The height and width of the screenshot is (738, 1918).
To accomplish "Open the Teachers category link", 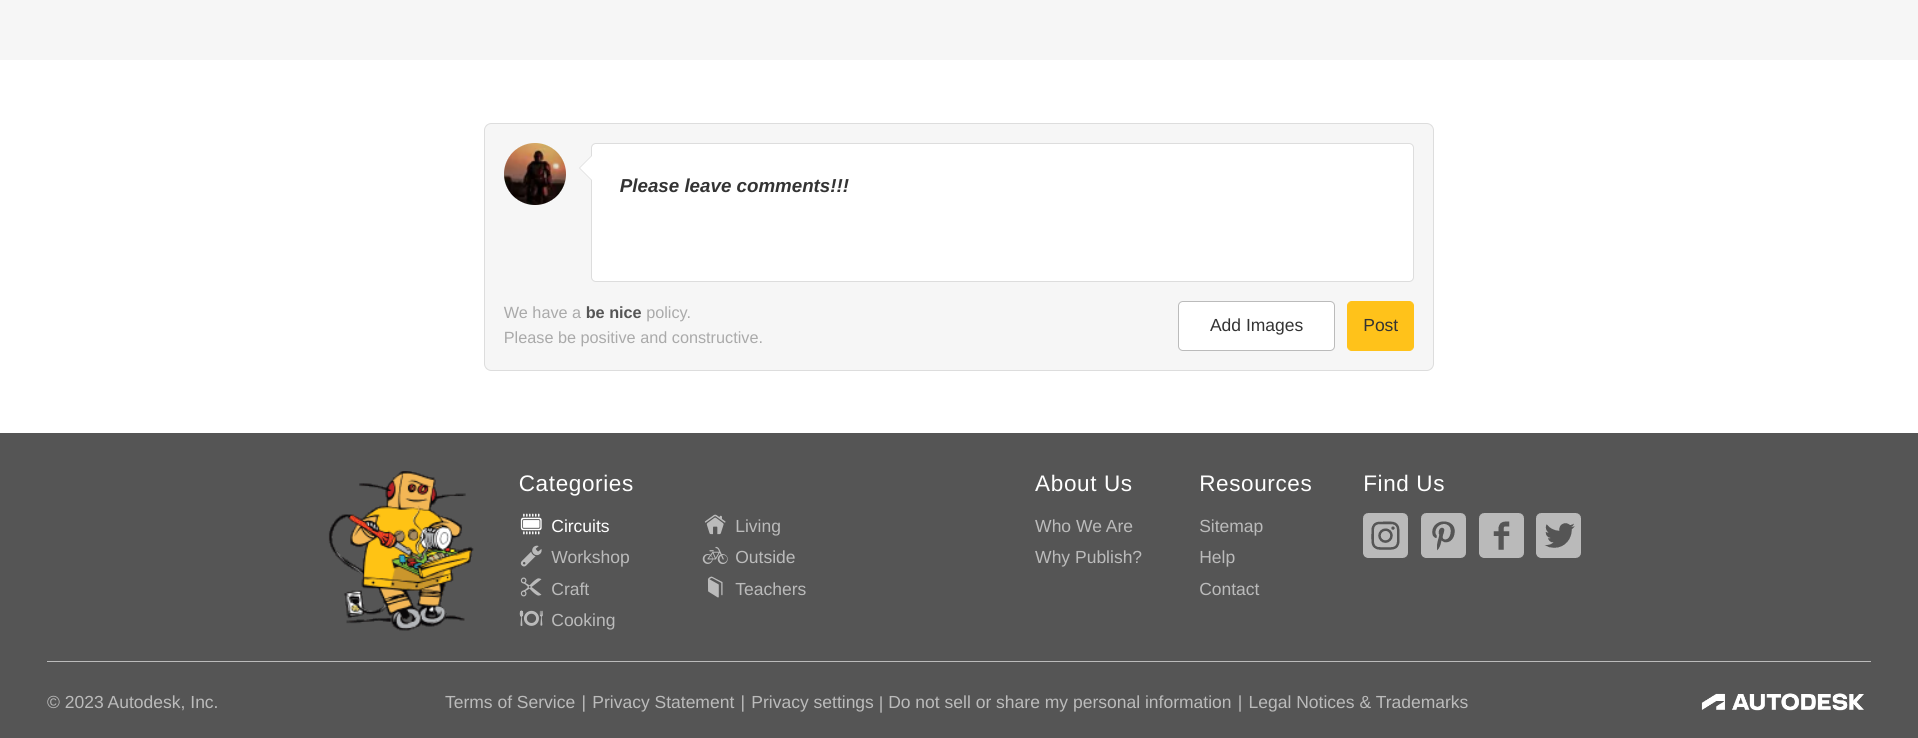I will pyautogui.click(x=770, y=589).
